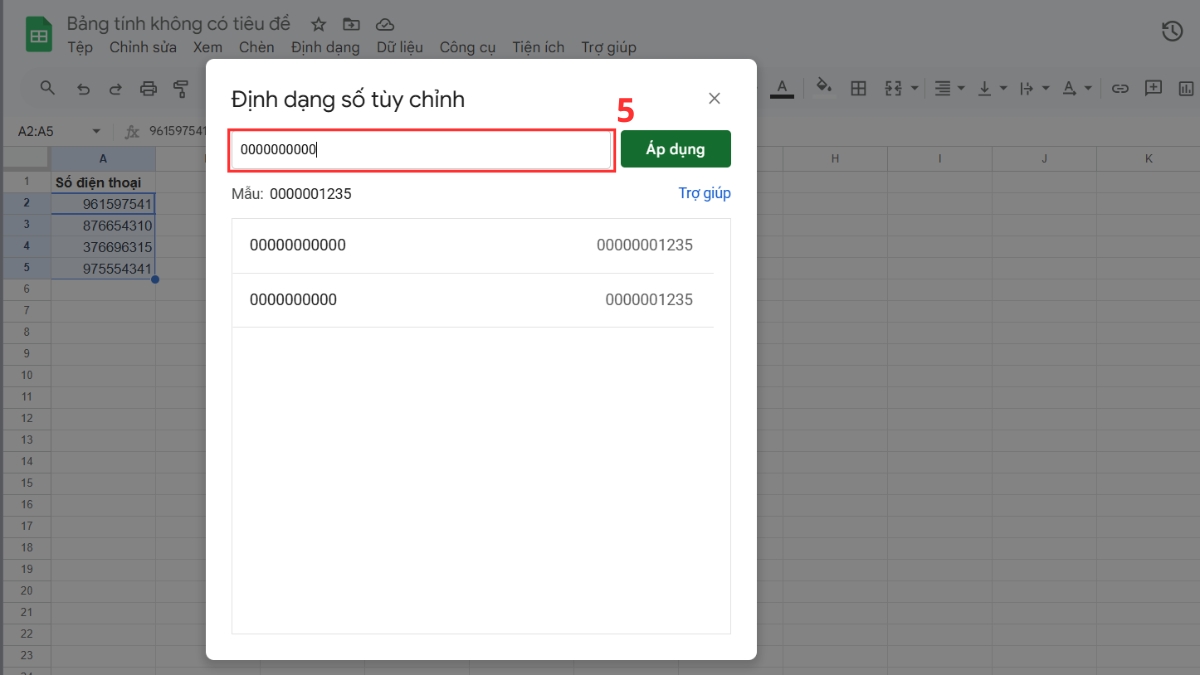This screenshot has width=1200, height=675.
Task: Click the merge cells icon
Action: pyautogui.click(x=893, y=88)
